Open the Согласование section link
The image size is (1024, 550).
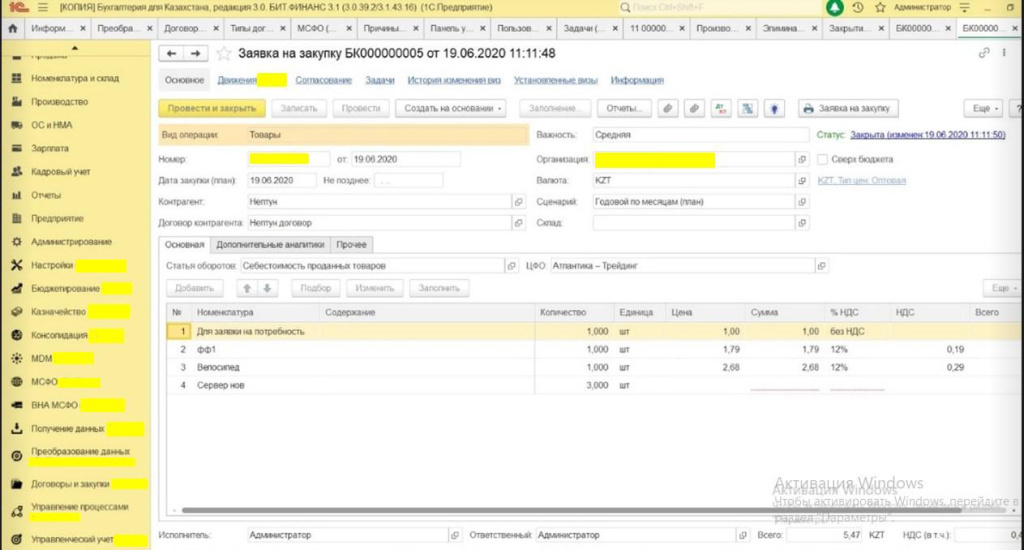(x=324, y=80)
